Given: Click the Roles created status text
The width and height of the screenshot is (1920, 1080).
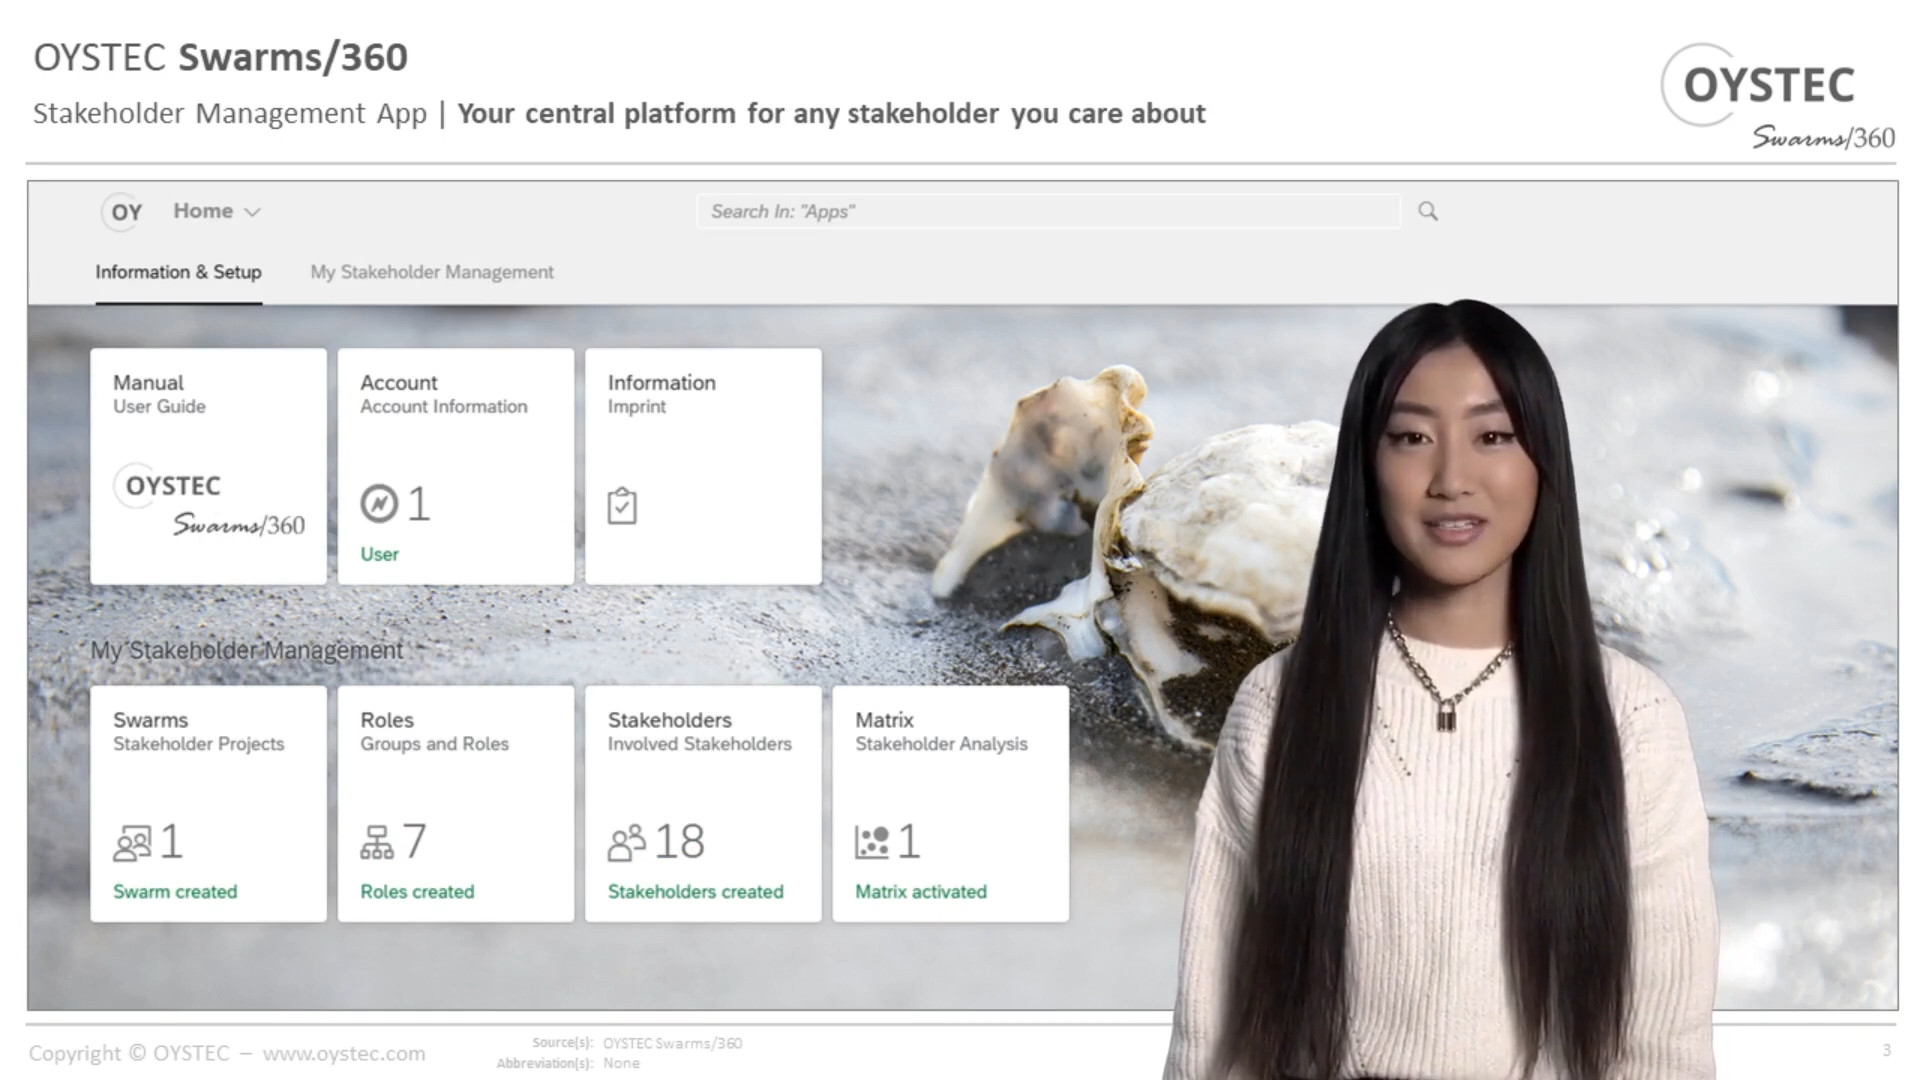Looking at the screenshot, I should (x=417, y=891).
